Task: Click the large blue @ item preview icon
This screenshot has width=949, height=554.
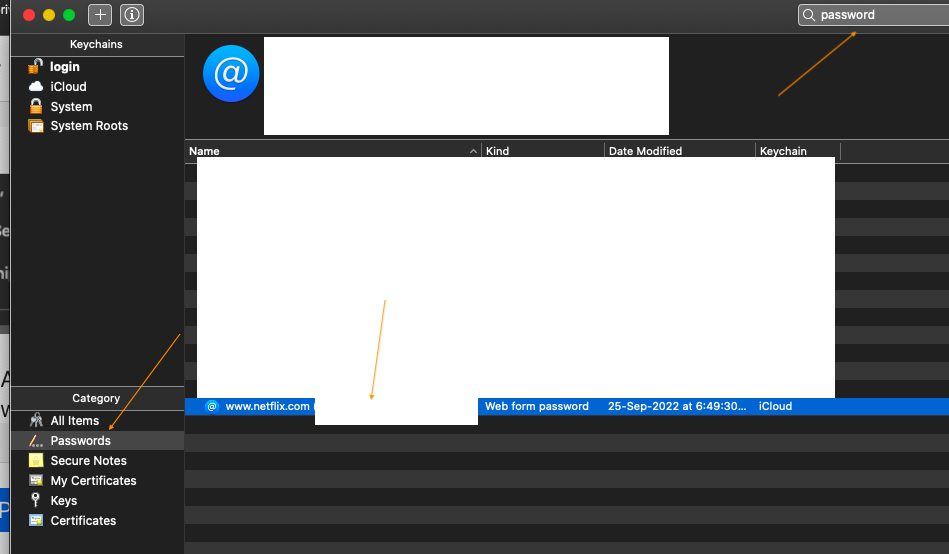Action: click(x=231, y=73)
